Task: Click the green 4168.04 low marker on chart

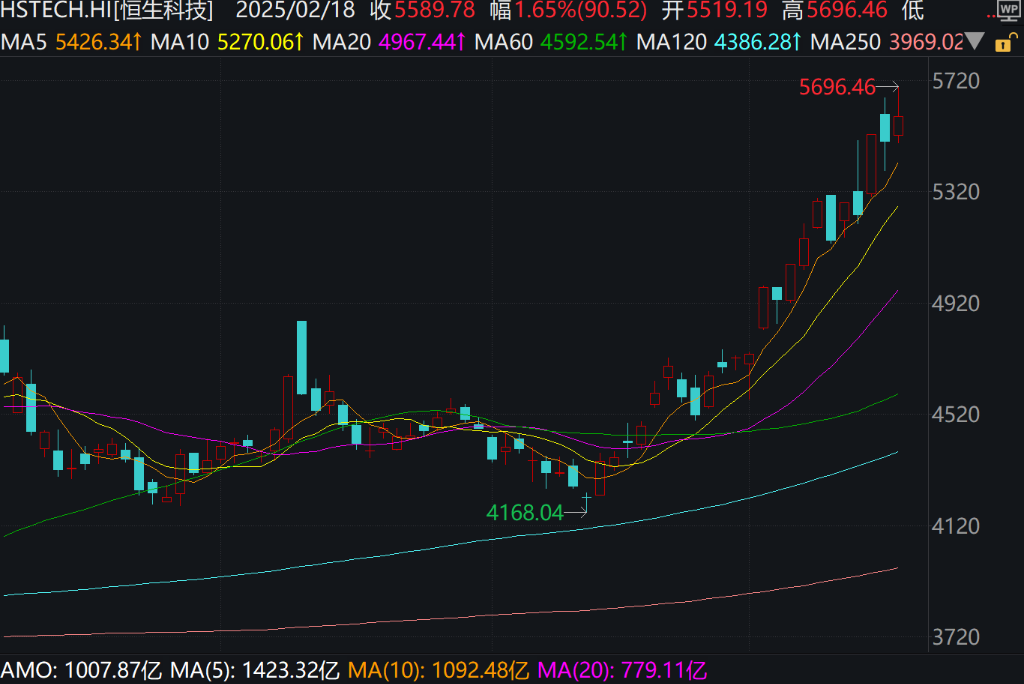Action: (x=525, y=513)
